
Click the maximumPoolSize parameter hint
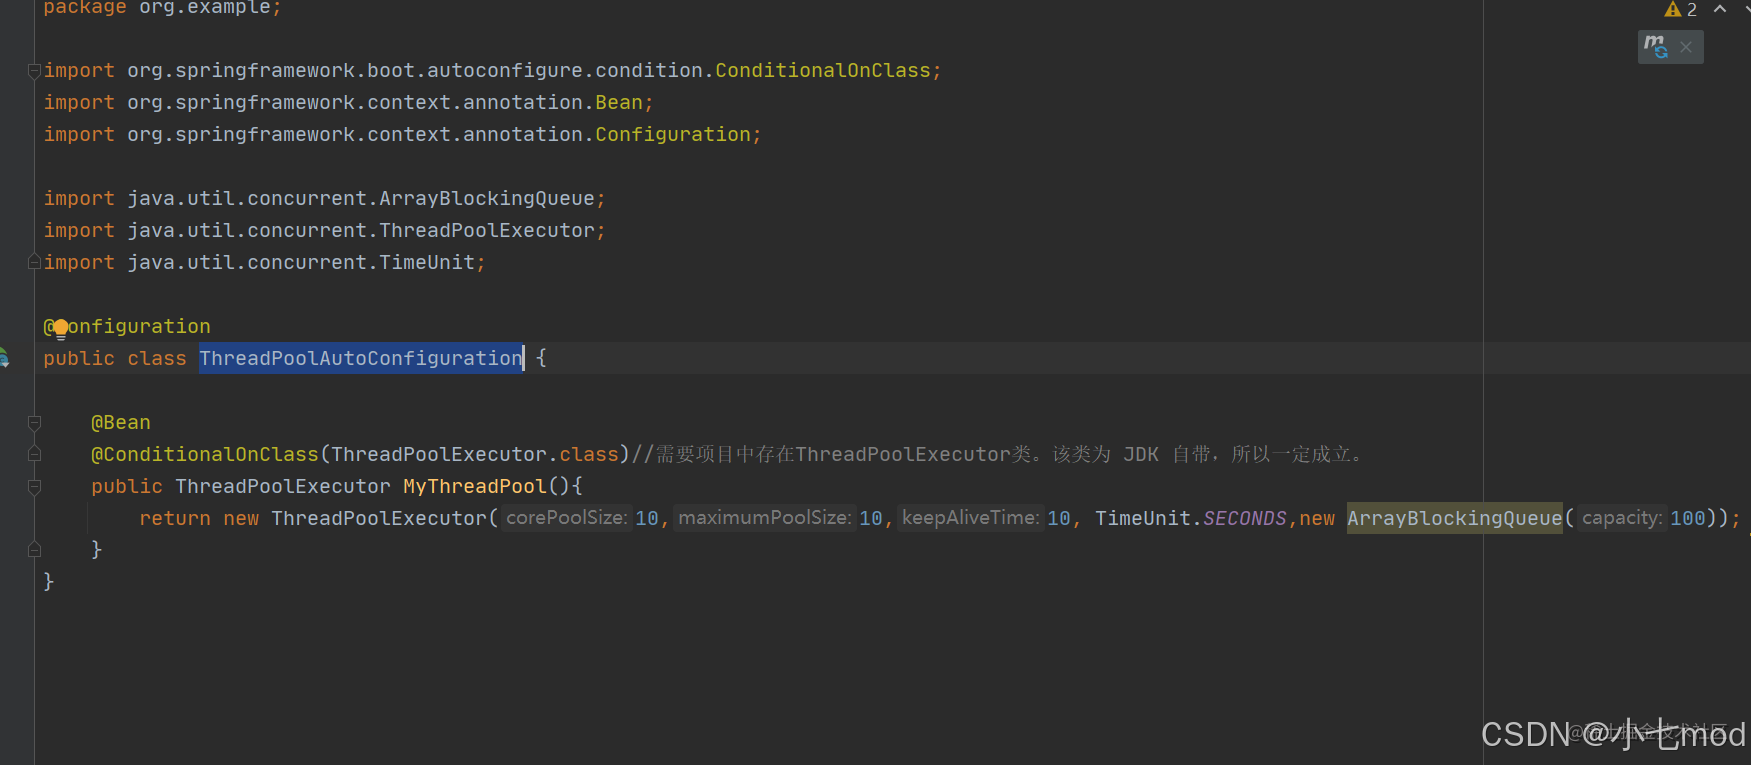[764, 518]
